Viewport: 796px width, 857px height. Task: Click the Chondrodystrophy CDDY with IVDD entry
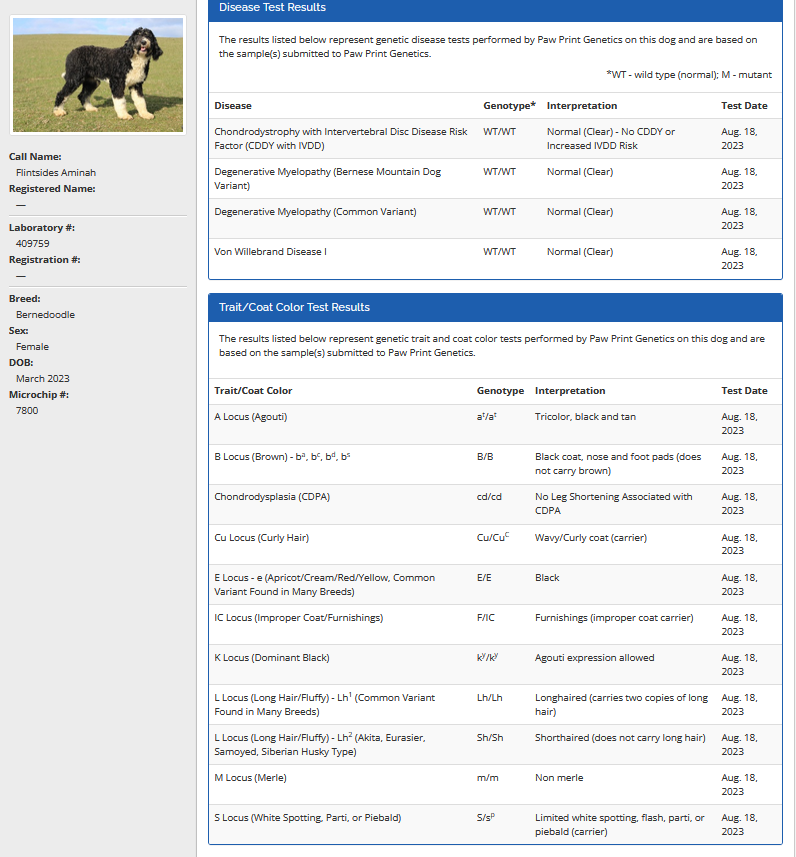tap(340, 138)
